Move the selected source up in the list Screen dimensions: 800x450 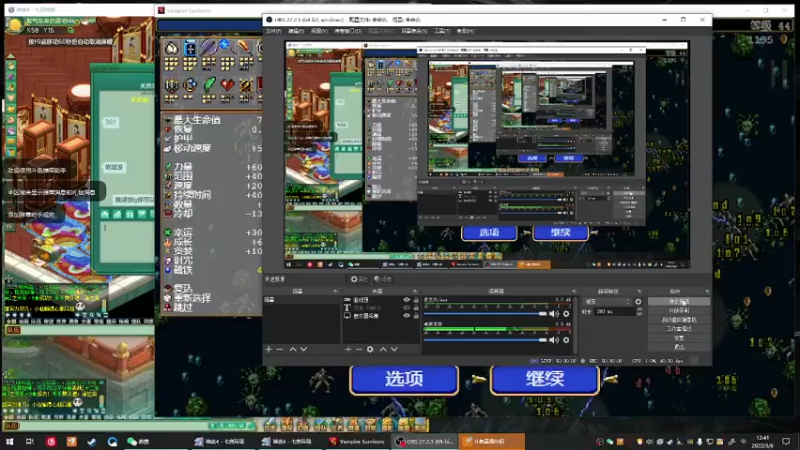(383, 349)
